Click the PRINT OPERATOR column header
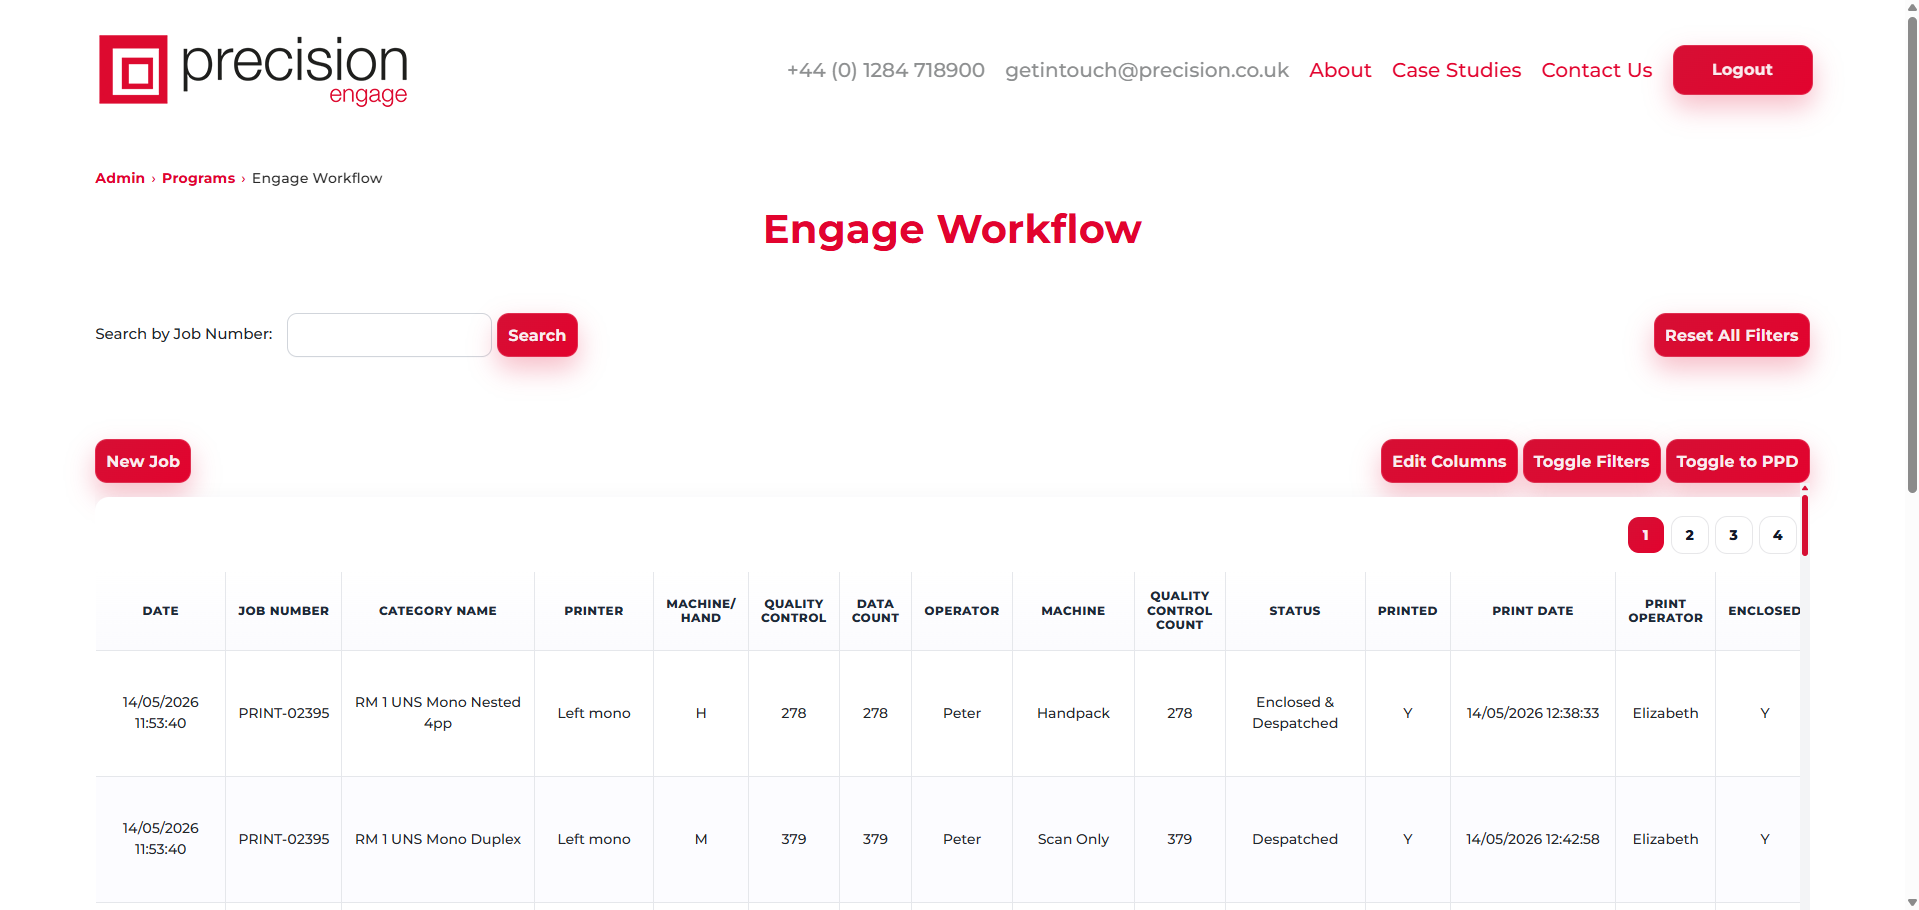 [x=1665, y=611]
